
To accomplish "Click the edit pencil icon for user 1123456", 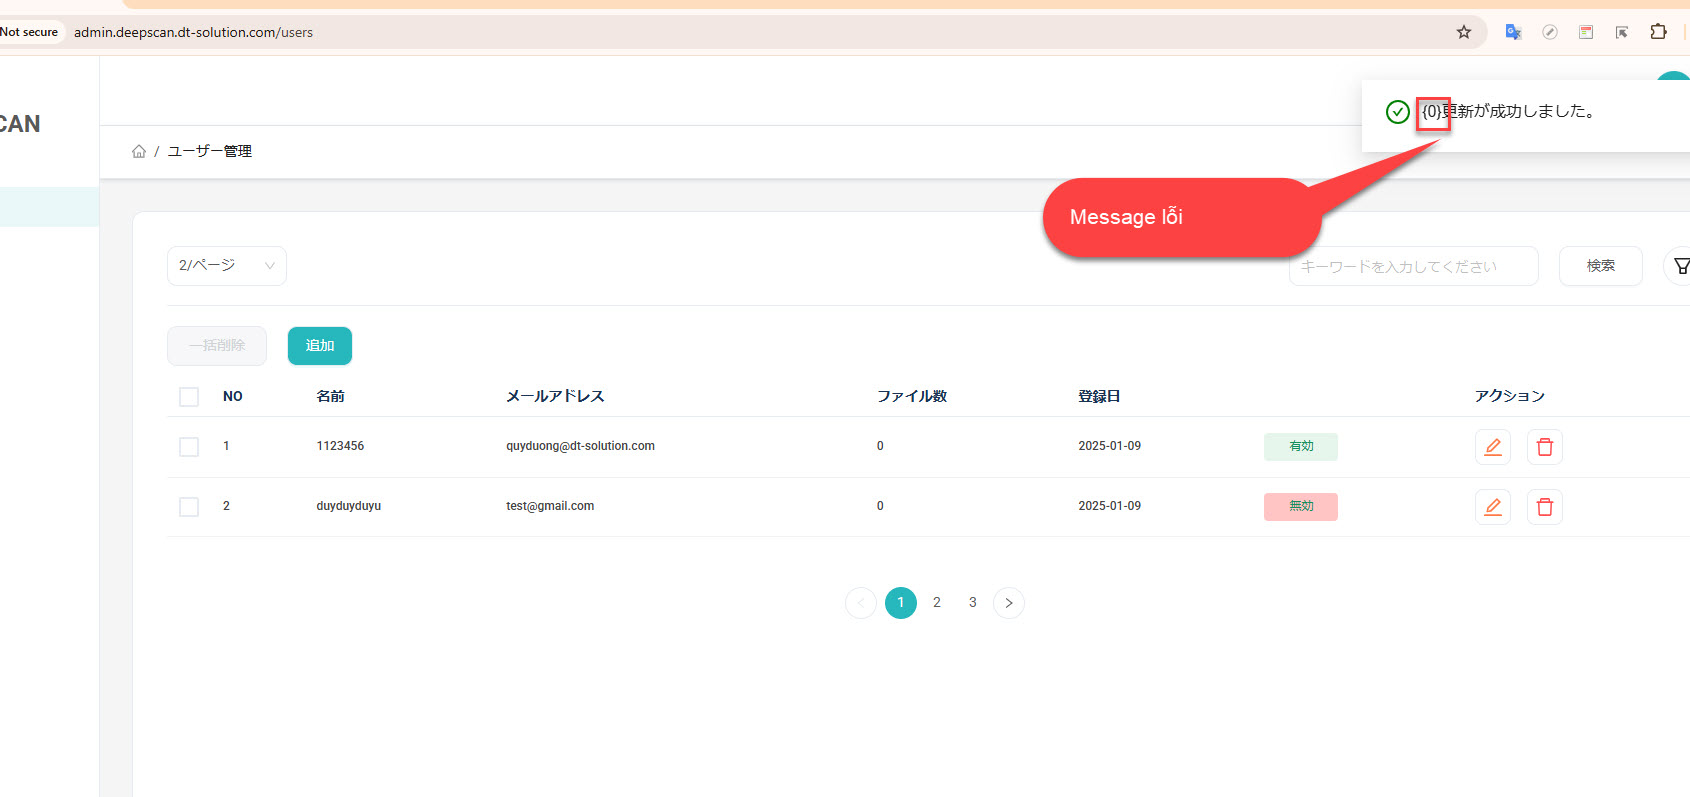I will coord(1492,447).
